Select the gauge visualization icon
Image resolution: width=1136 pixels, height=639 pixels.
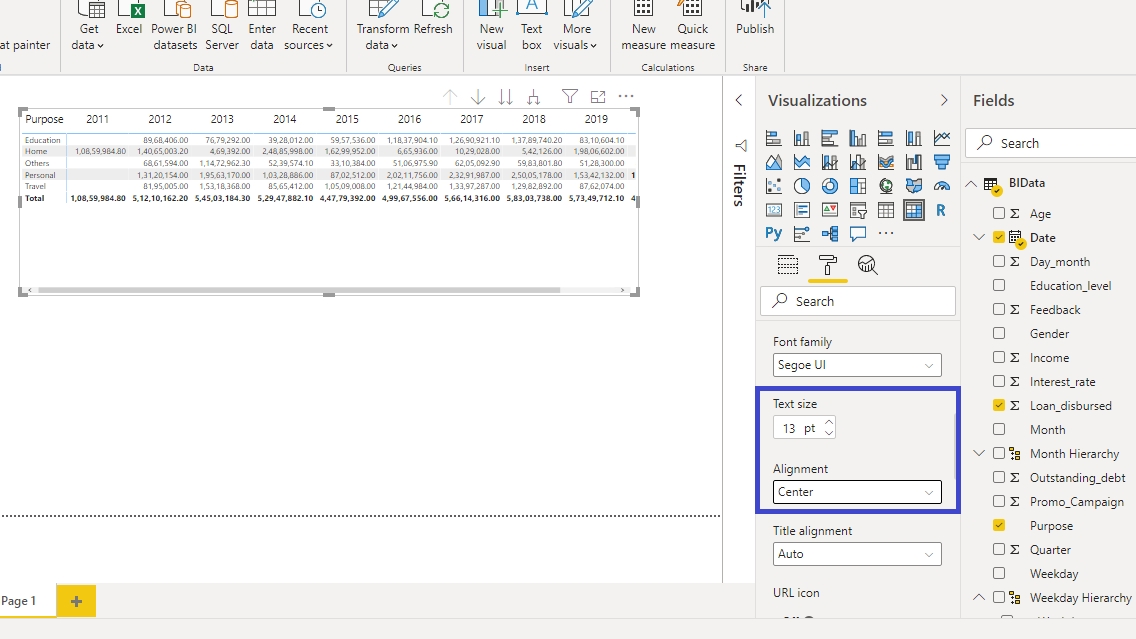942,186
